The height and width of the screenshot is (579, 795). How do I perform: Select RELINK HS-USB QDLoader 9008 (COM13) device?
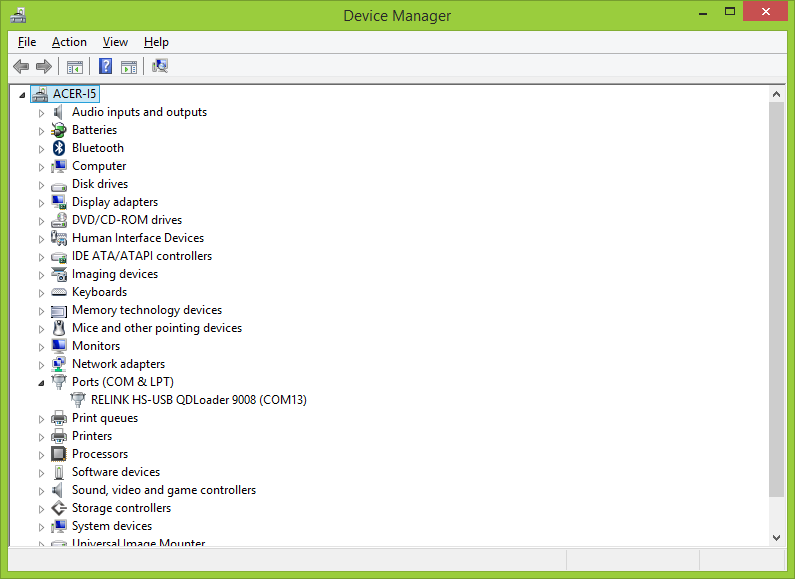click(198, 400)
